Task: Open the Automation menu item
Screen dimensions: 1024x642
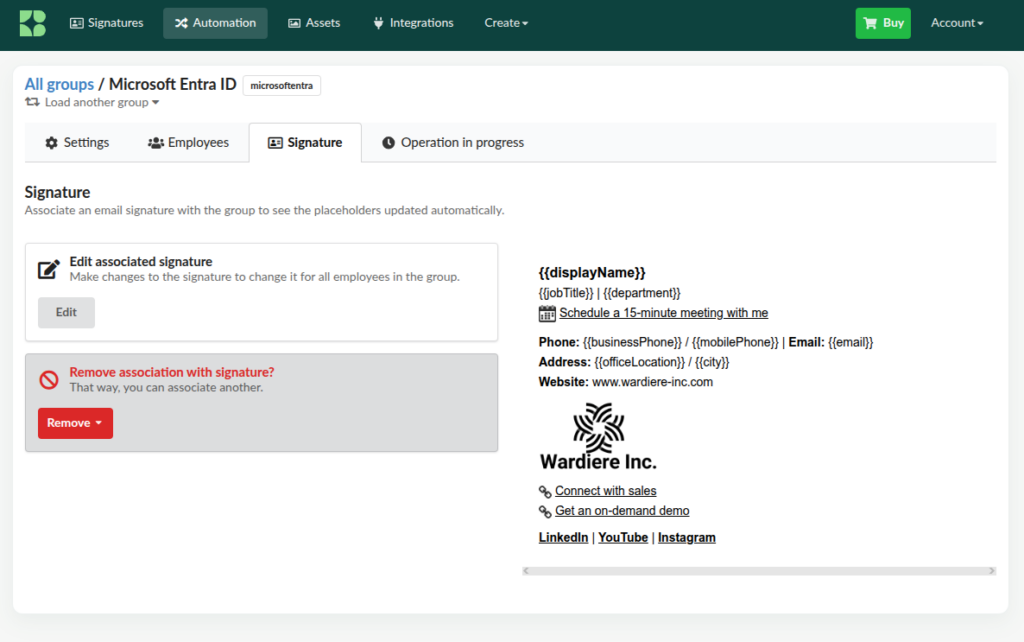Action: (215, 23)
